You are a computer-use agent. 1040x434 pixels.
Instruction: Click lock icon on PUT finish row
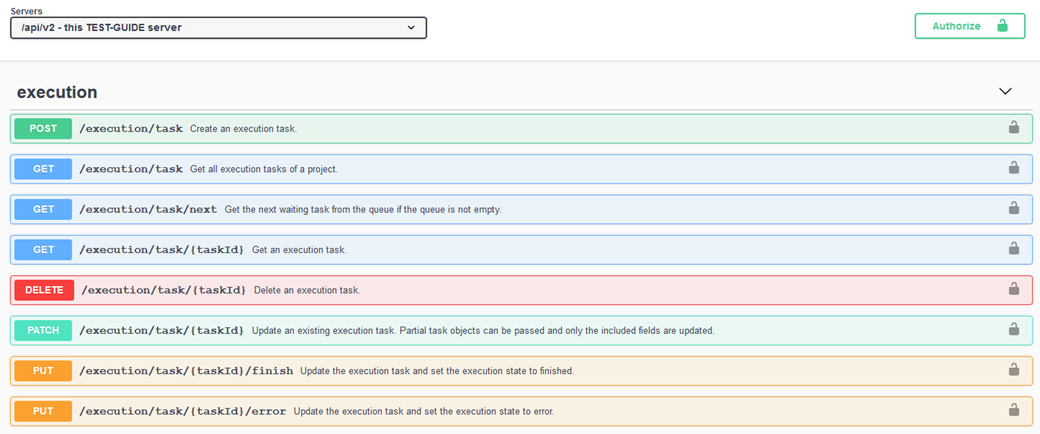click(x=1013, y=370)
